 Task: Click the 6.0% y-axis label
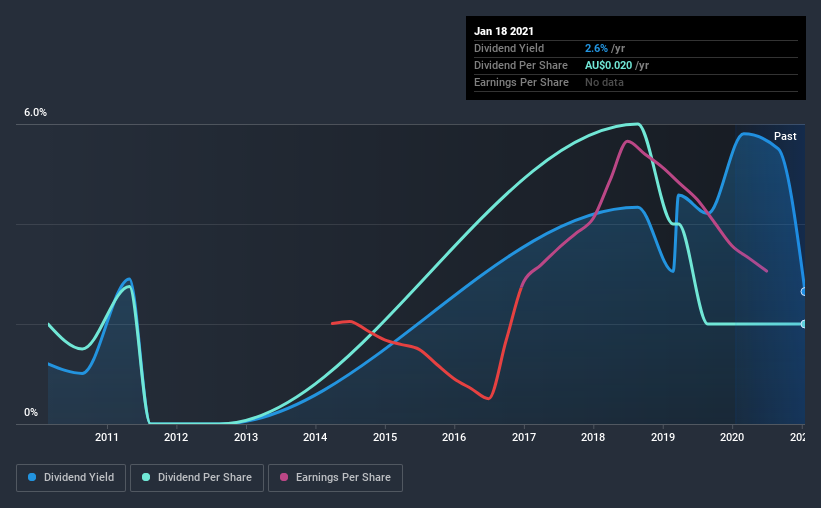(x=35, y=113)
